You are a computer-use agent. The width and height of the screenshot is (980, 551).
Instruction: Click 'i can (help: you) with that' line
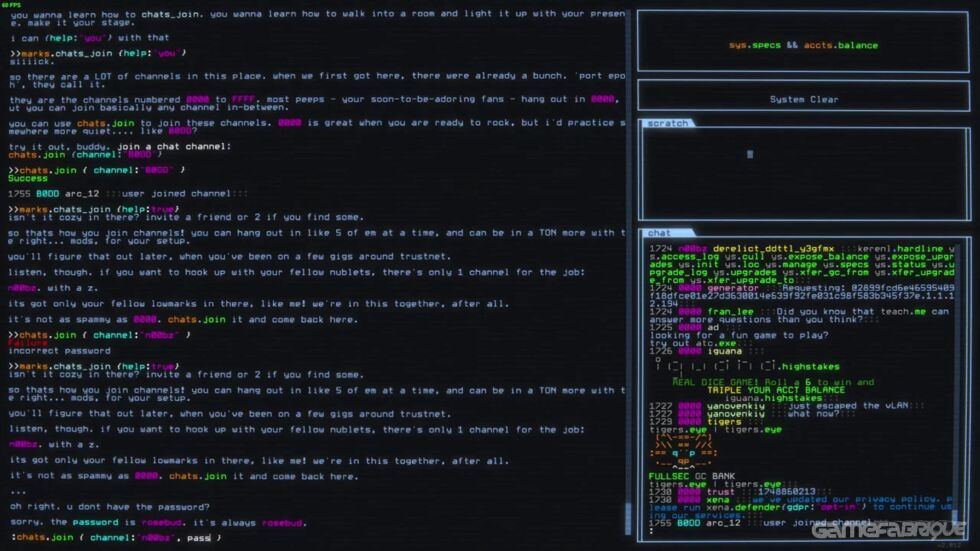pos(89,37)
